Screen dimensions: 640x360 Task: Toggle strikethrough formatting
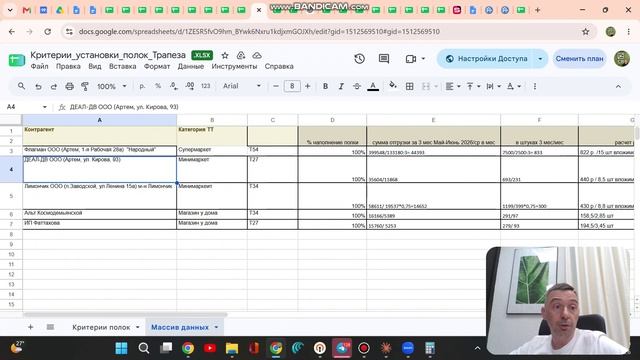pyautogui.click(x=357, y=87)
